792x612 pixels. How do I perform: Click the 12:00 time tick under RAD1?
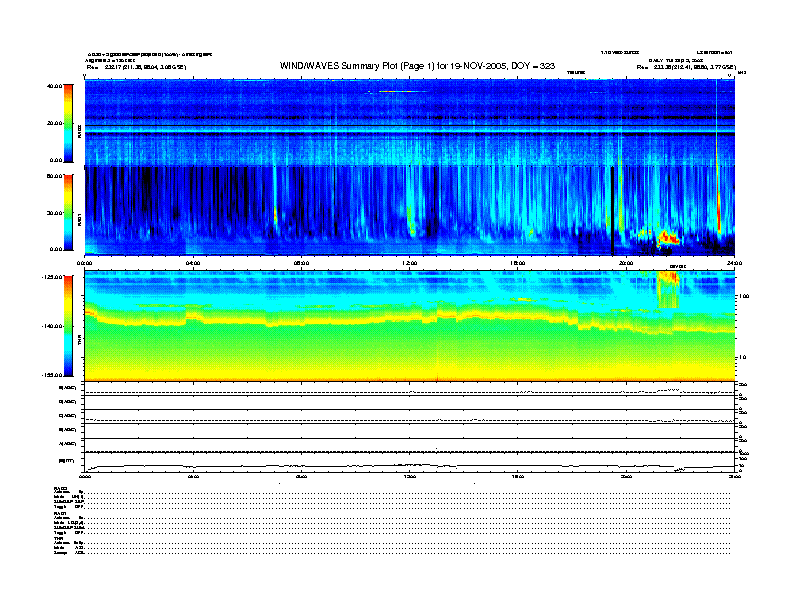[x=410, y=263]
